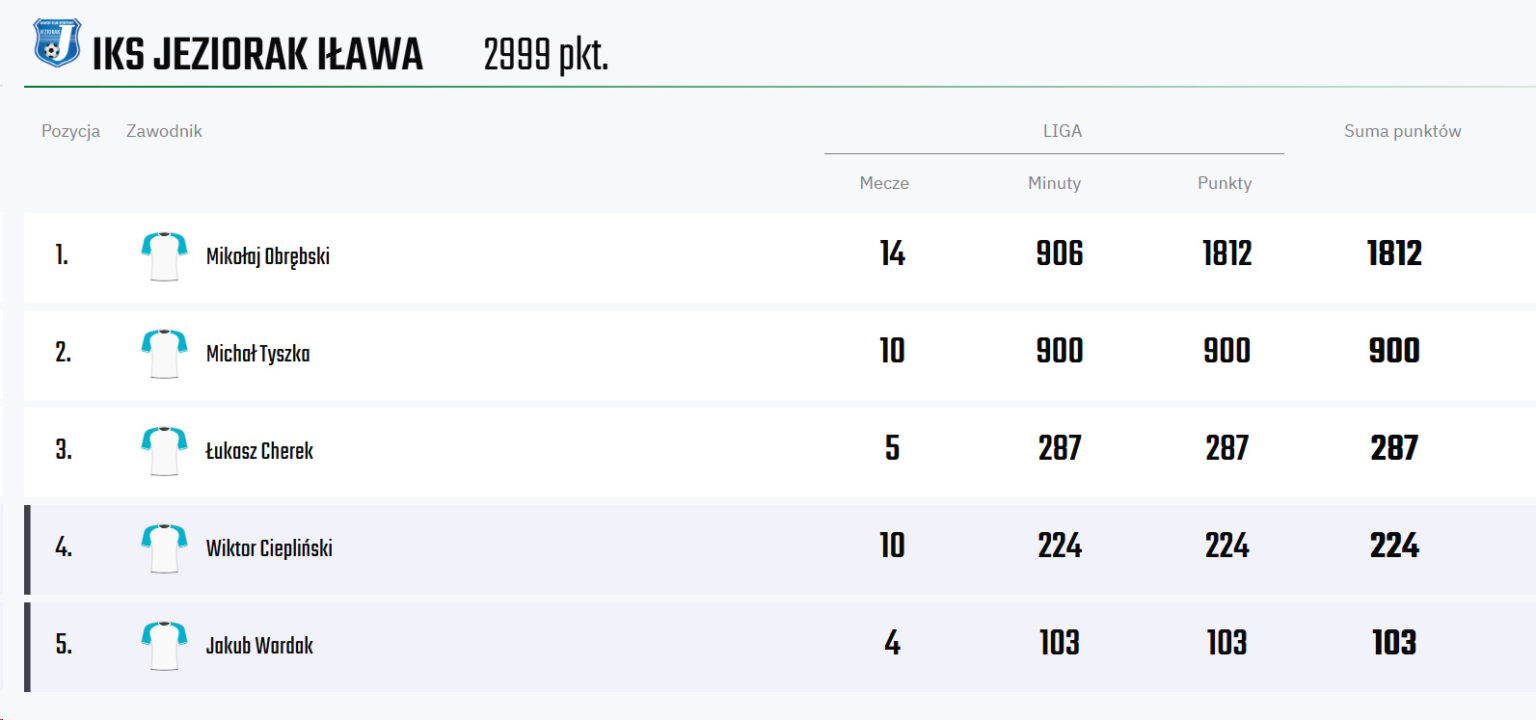Image resolution: width=1536 pixels, height=720 pixels.
Task: Click Michał Tyszka's jersey icon
Action: (164, 354)
